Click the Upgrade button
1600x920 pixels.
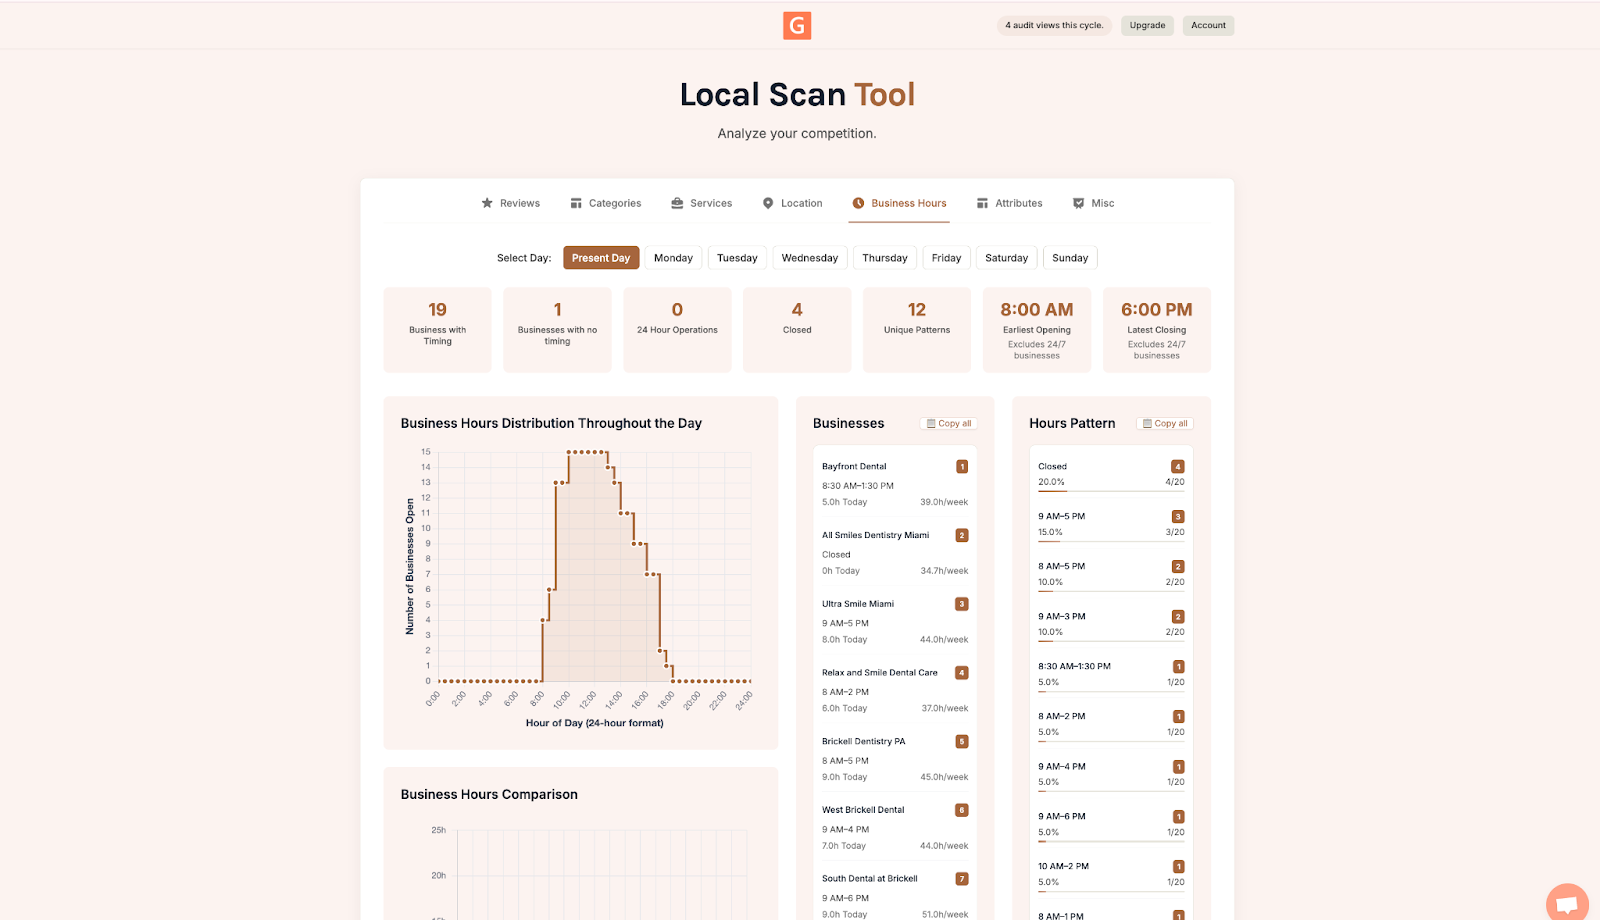(x=1147, y=25)
